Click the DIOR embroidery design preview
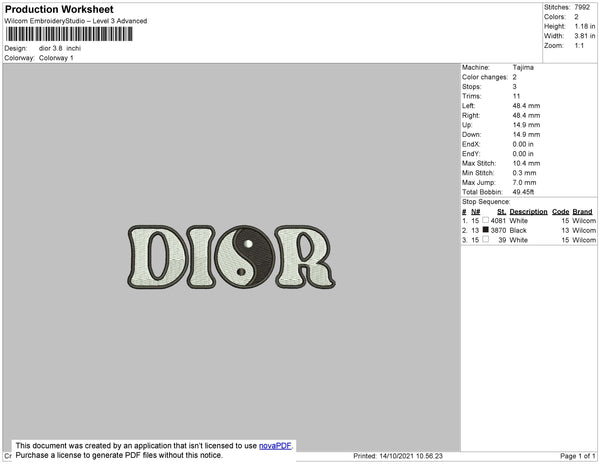600x464 pixels. coord(232,256)
